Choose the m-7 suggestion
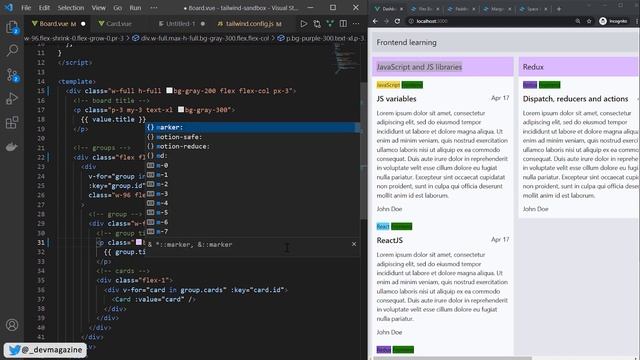Viewport: 640px width, 360px height. coord(252,231)
